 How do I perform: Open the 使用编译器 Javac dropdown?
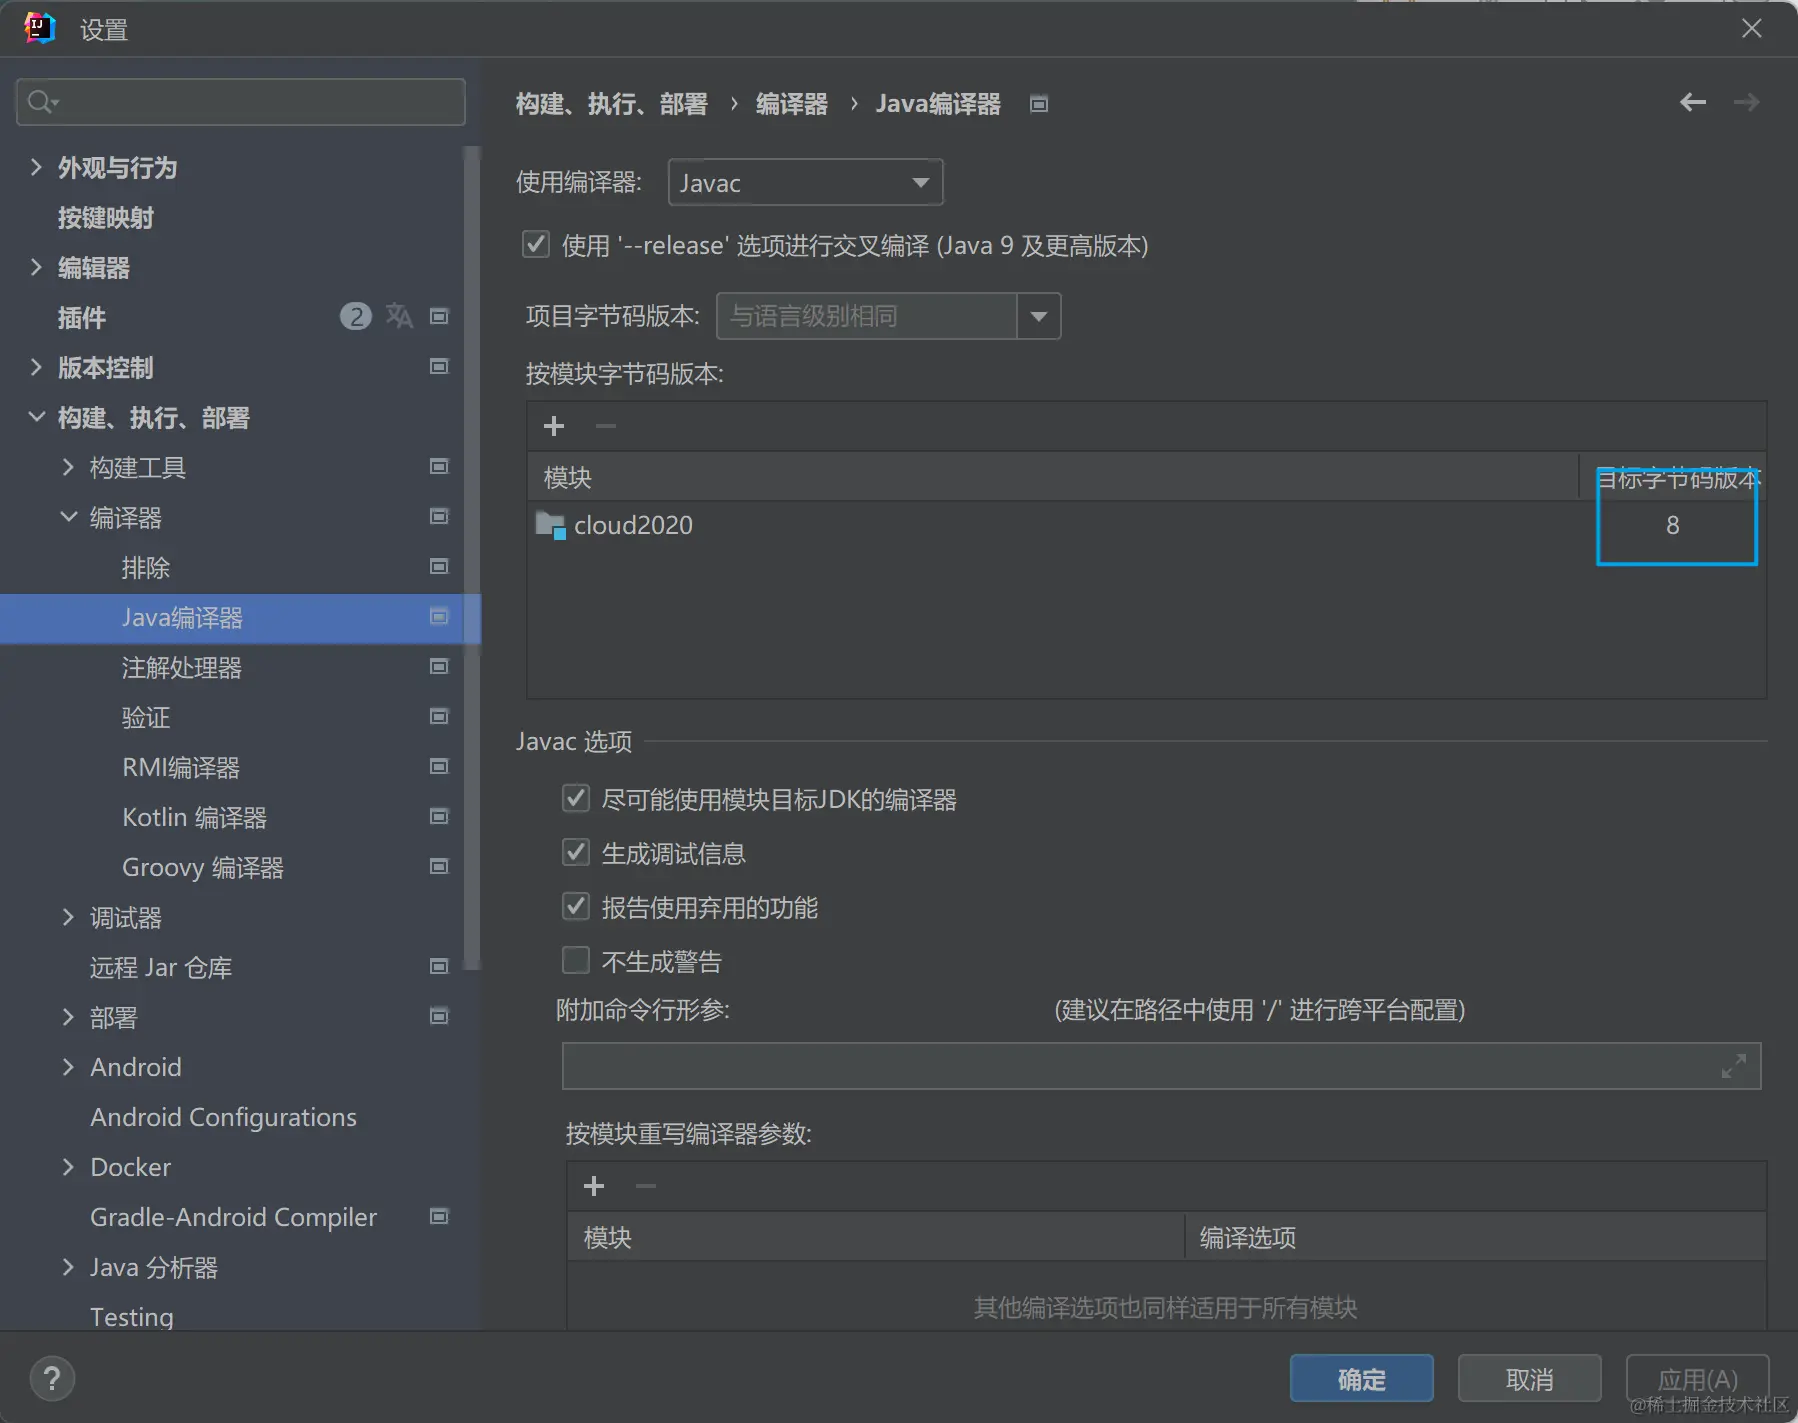coord(805,182)
